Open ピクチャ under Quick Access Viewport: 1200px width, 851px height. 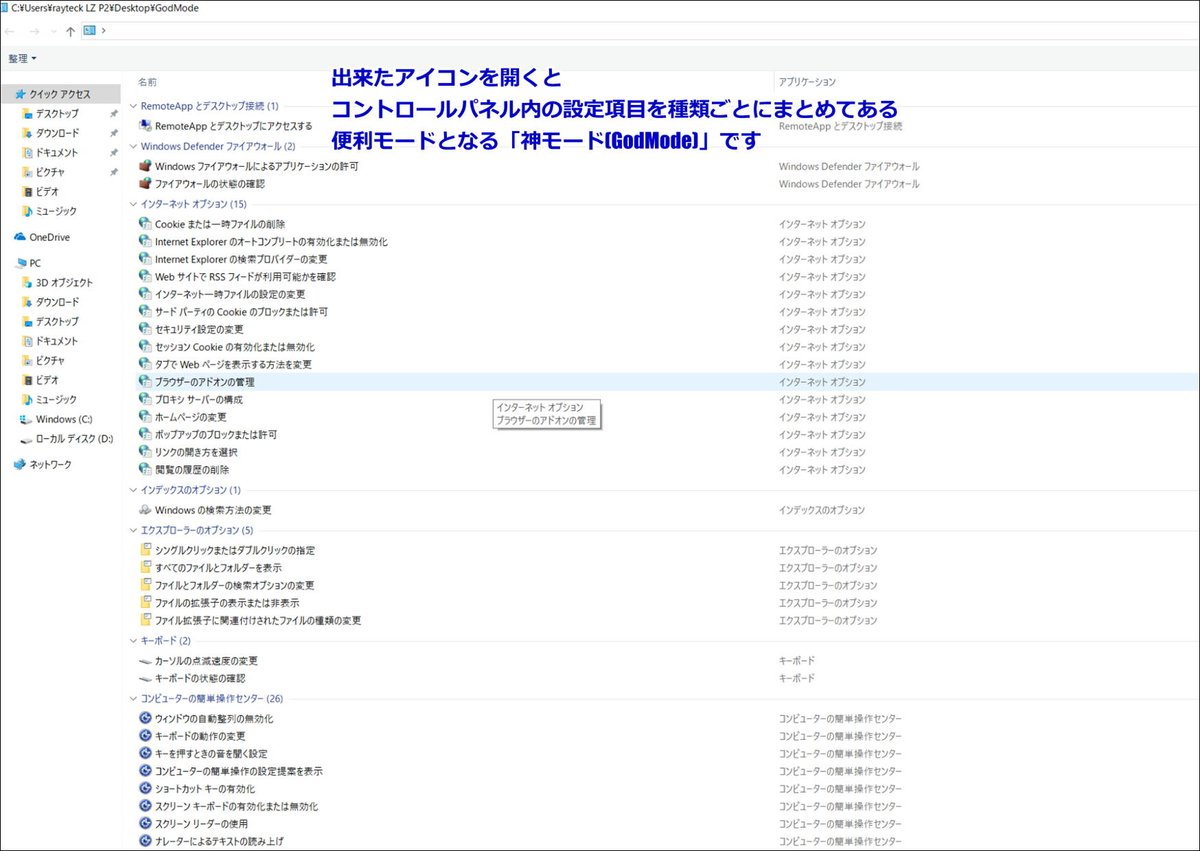coord(50,172)
